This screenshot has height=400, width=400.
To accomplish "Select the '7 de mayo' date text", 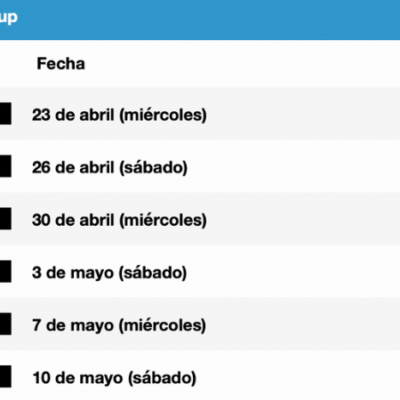I will (x=73, y=325).
